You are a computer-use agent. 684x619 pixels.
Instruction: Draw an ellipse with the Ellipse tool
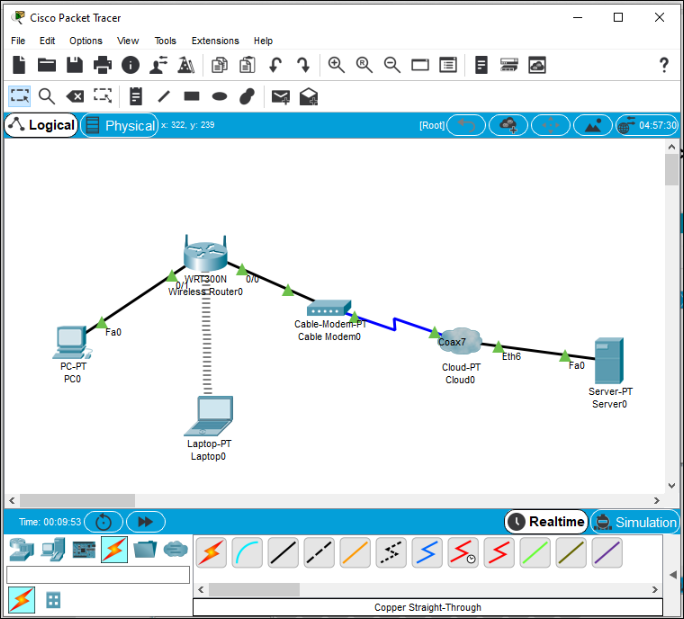pyautogui.click(x=219, y=96)
